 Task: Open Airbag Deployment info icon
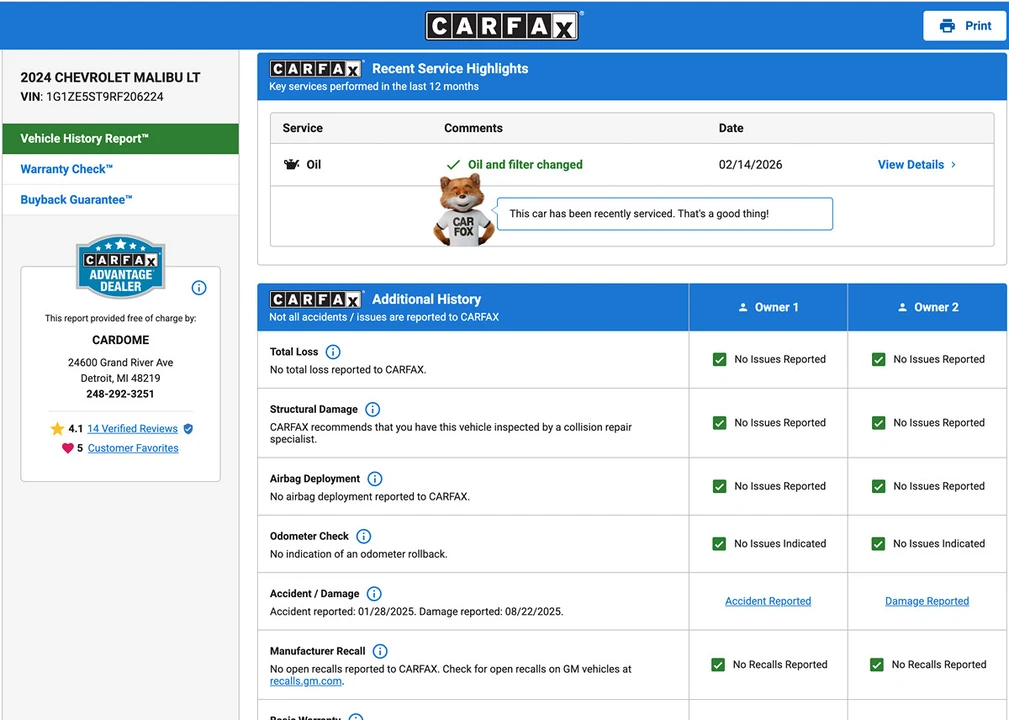pyautogui.click(x=375, y=479)
